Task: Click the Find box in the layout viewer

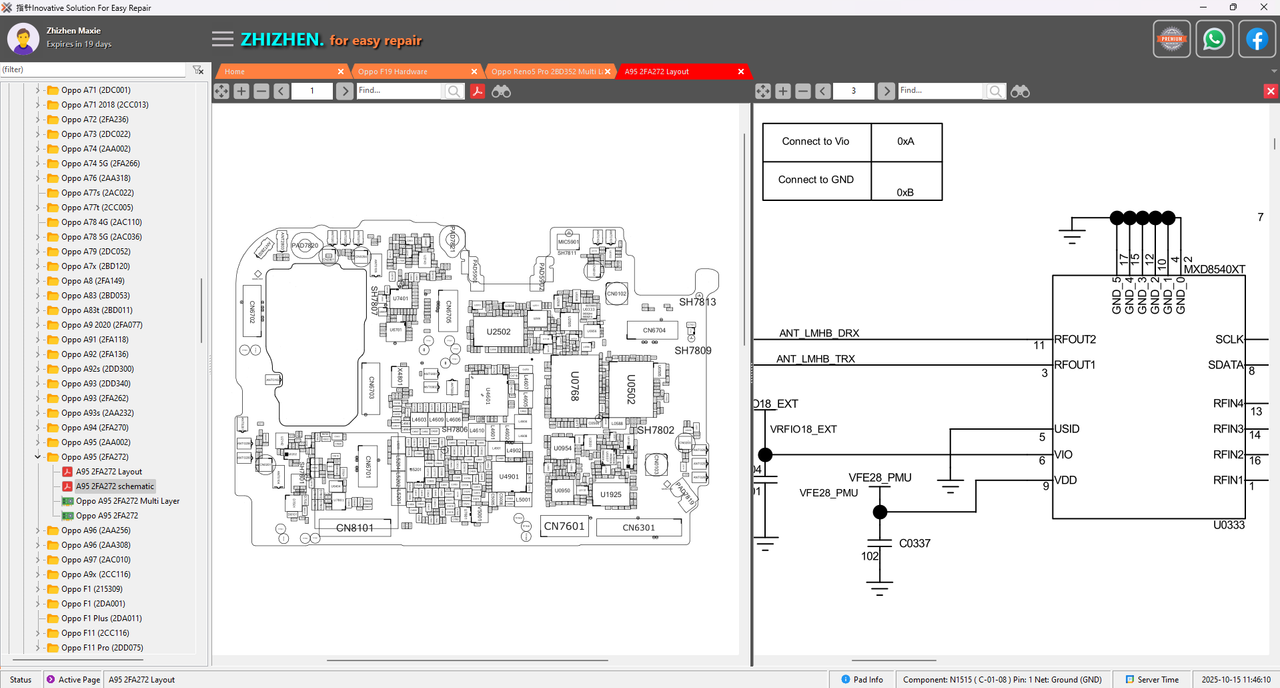Action: coord(399,91)
